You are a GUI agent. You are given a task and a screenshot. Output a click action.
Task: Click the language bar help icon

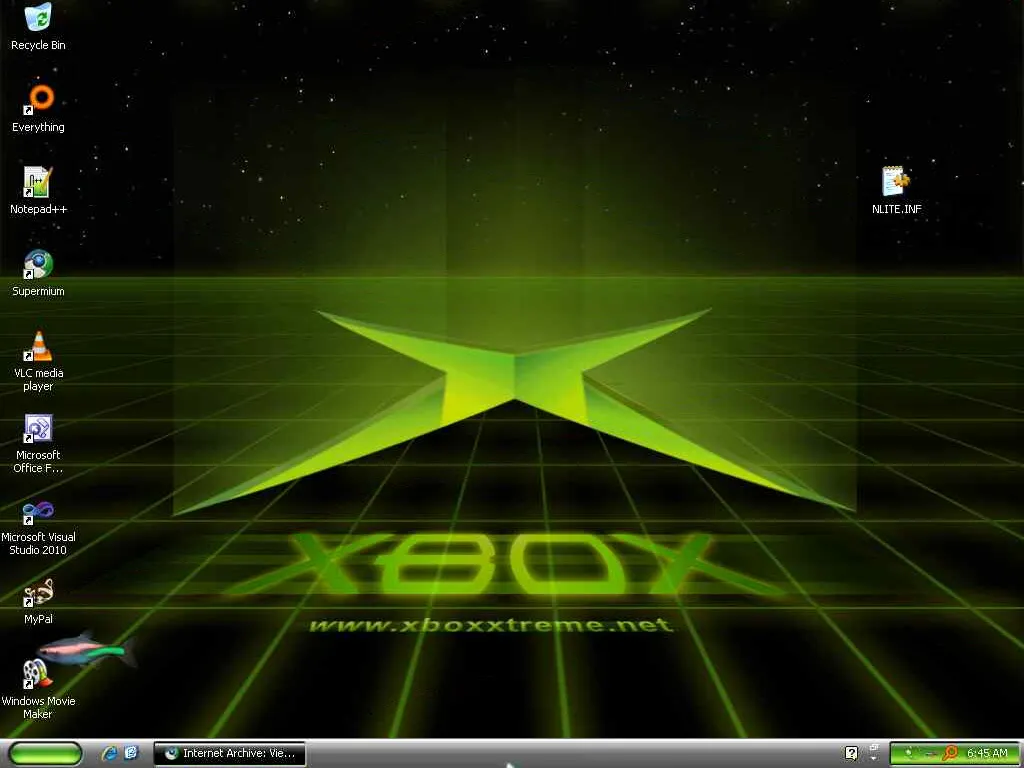pyautogui.click(x=852, y=754)
